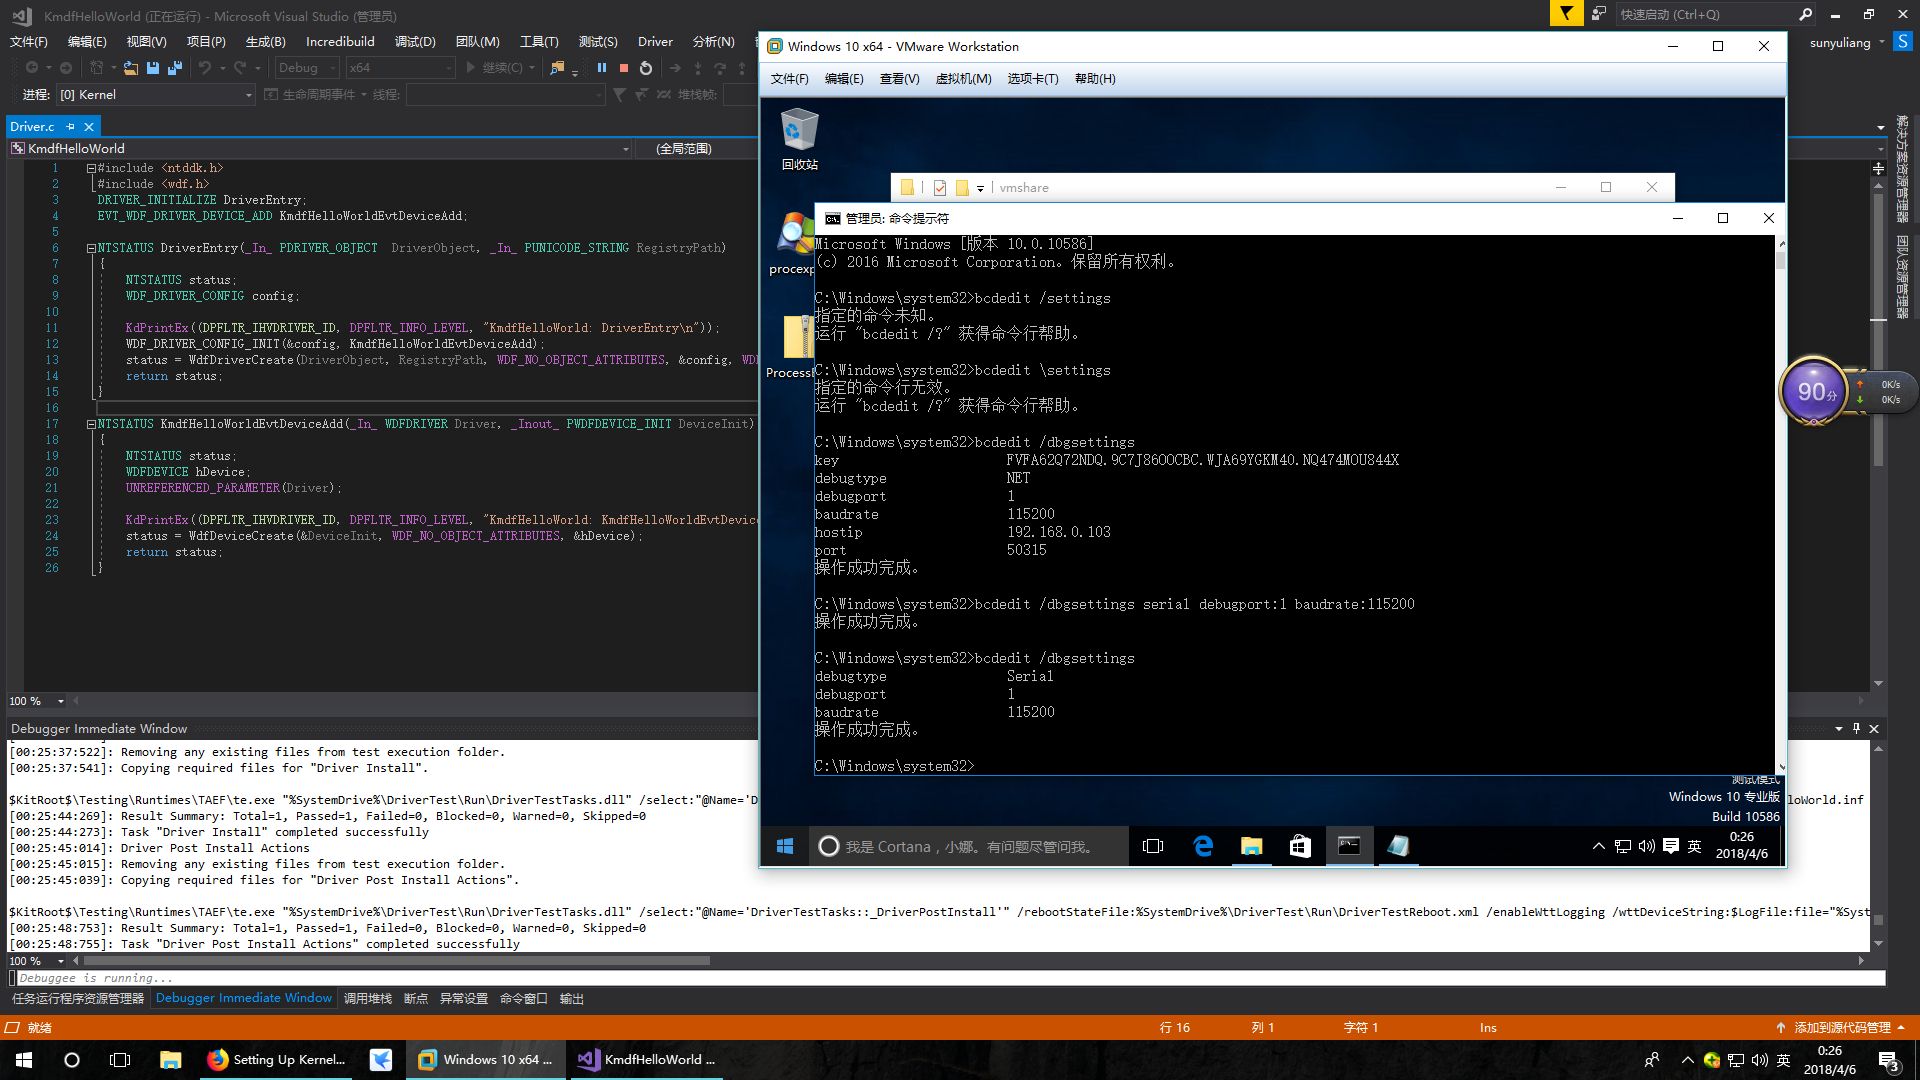Click the Cortana search box in VM
This screenshot has height=1080, width=1920.
969,846
